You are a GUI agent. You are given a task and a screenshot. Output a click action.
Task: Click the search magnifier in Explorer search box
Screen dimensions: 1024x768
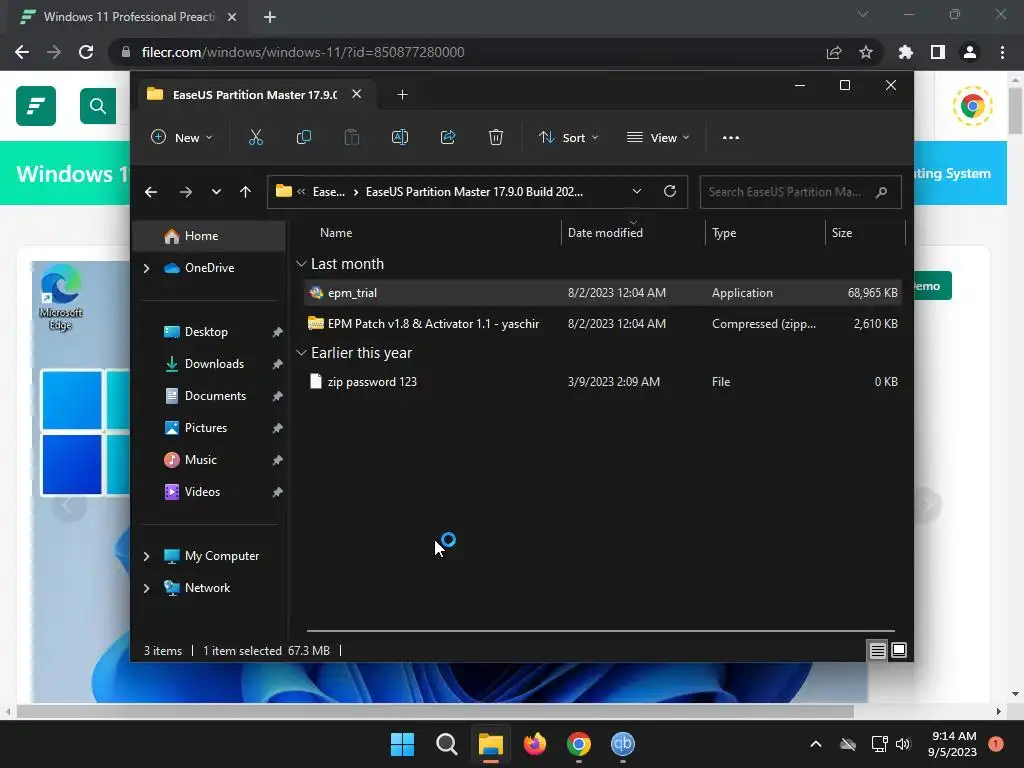point(882,192)
